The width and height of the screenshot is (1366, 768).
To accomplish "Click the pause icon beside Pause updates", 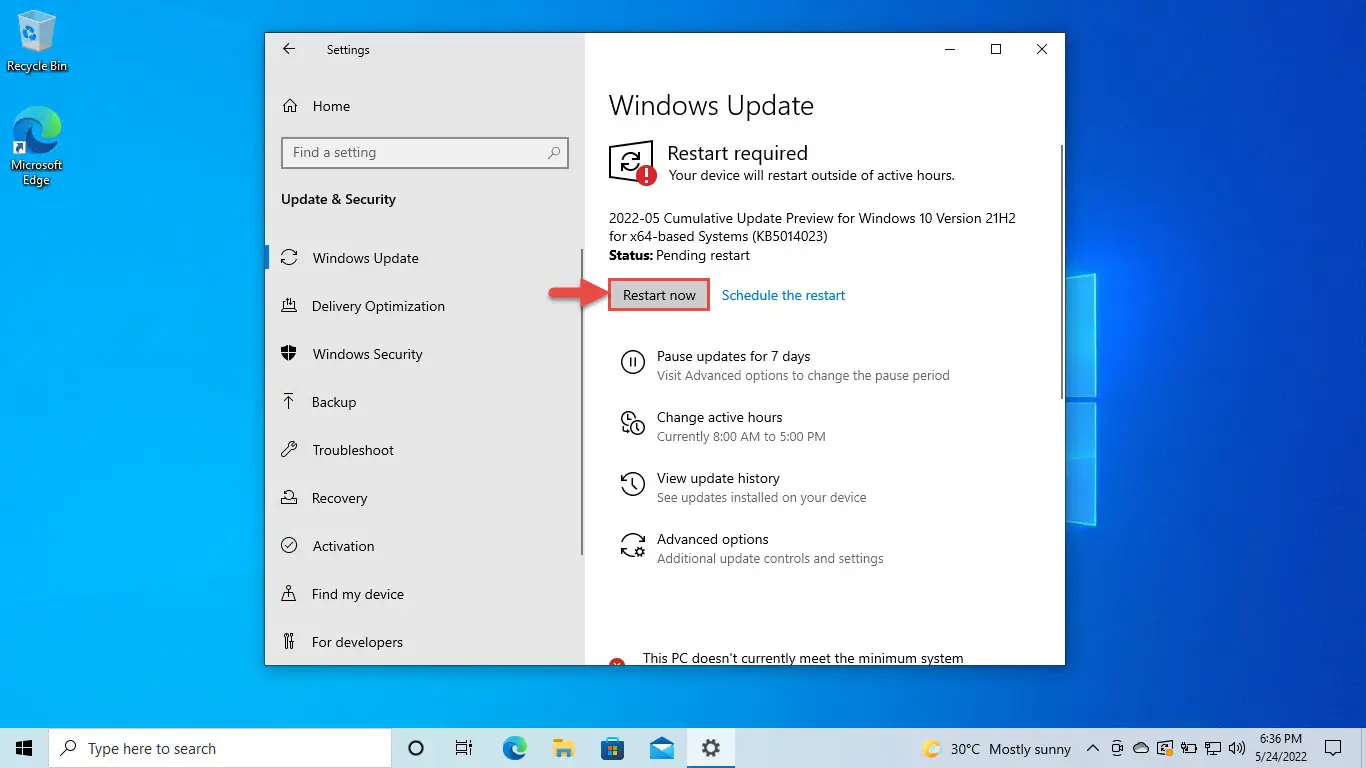I will click(x=632, y=362).
